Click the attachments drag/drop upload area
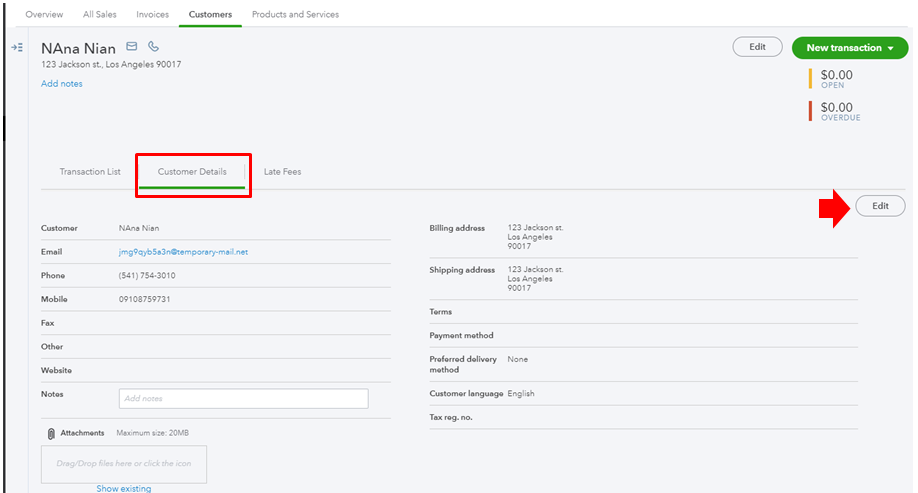This screenshot has width=918, height=493. [x=124, y=464]
